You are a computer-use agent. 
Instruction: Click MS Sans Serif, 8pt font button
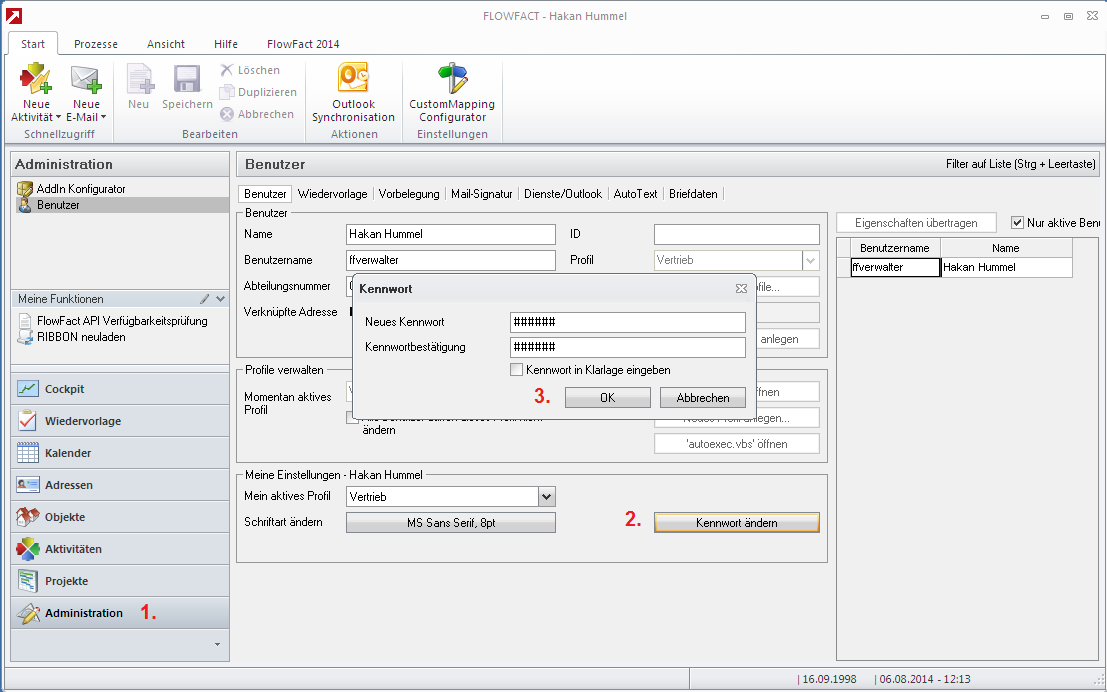coord(451,523)
